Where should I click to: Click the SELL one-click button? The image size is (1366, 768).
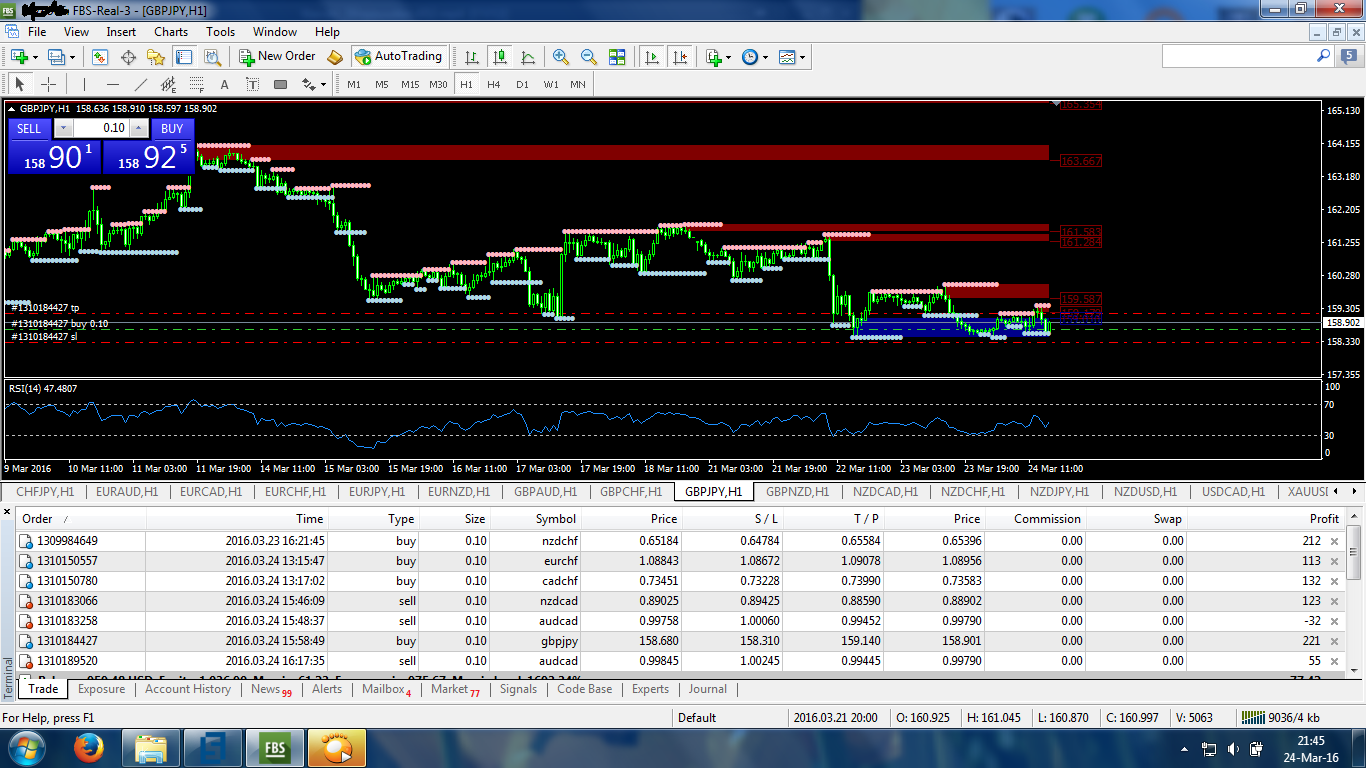29,128
